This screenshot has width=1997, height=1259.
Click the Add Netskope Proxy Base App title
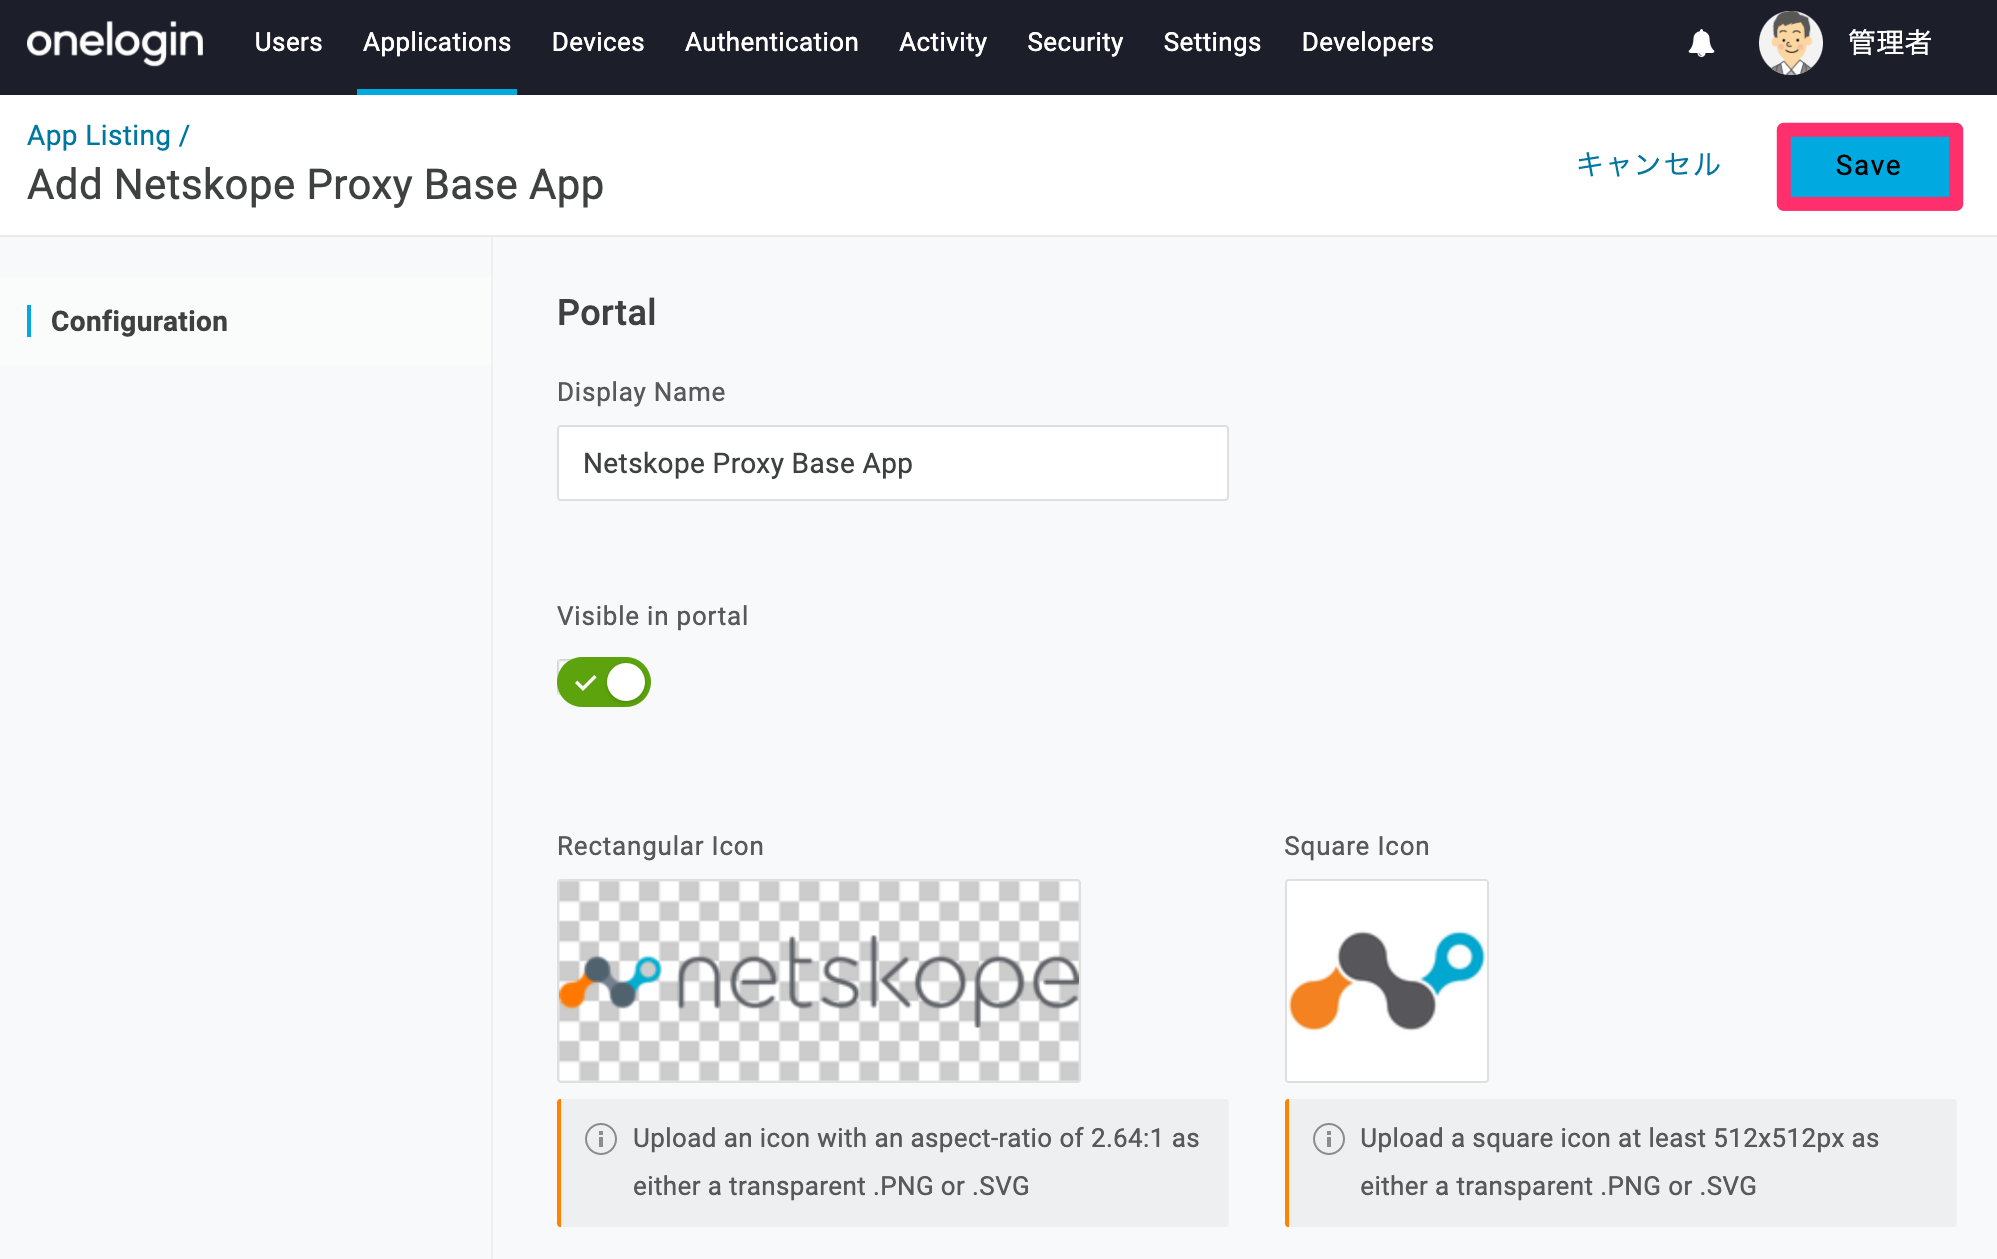pyautogui.click(x=315, y=185)
